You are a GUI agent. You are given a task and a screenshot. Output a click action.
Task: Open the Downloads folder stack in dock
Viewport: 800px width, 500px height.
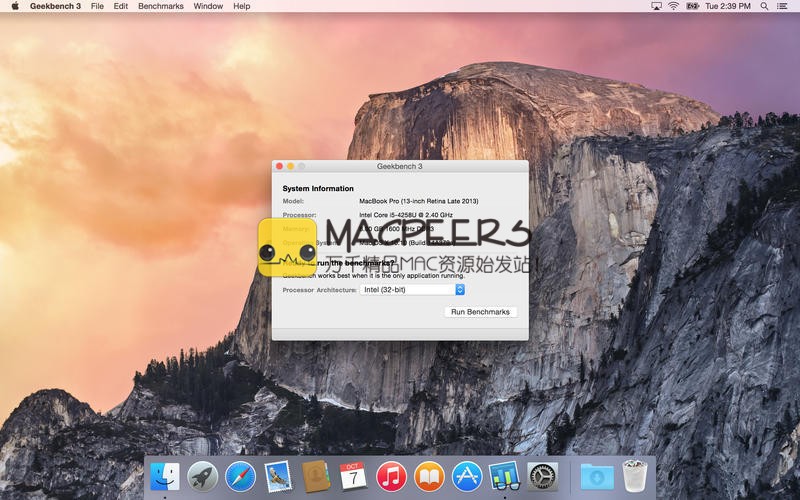coord(597,477)
